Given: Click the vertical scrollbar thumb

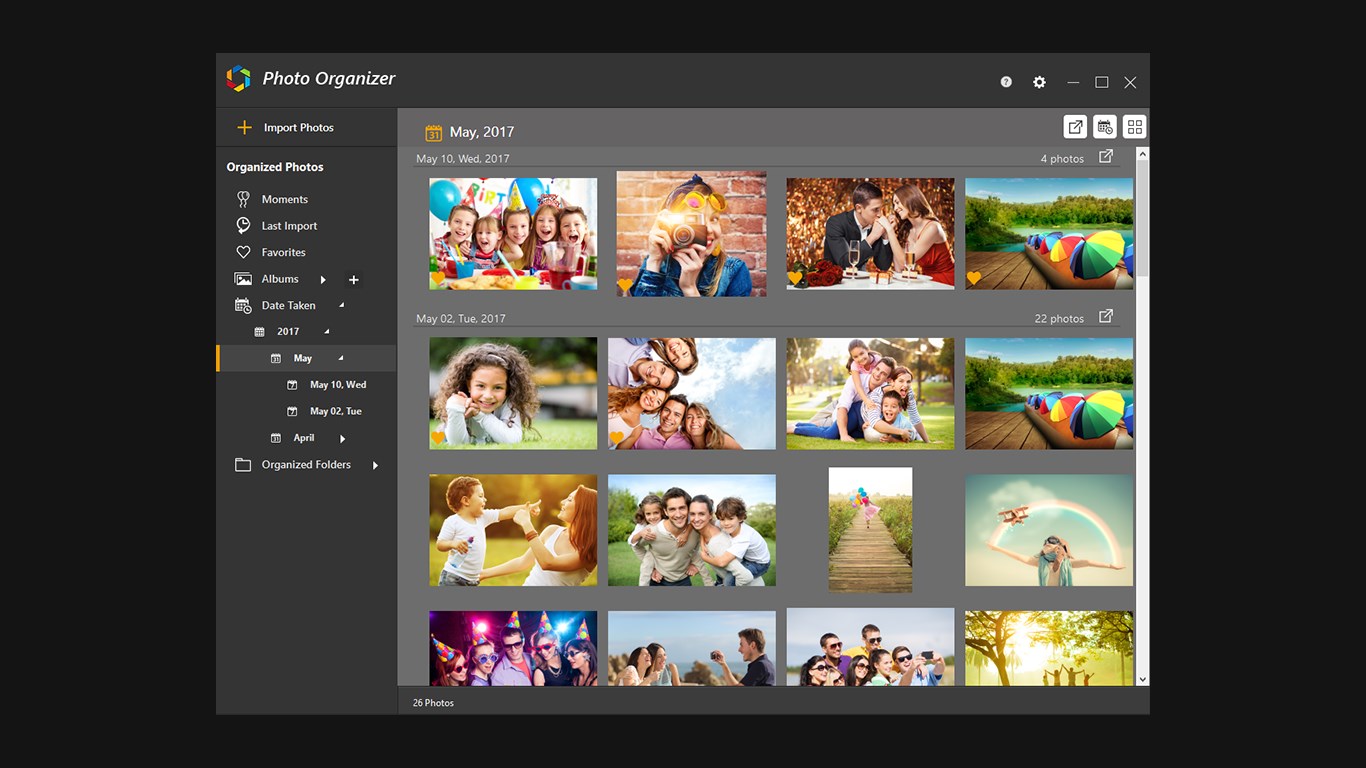Looking at the screenshot, I should tap(1143, 218).
